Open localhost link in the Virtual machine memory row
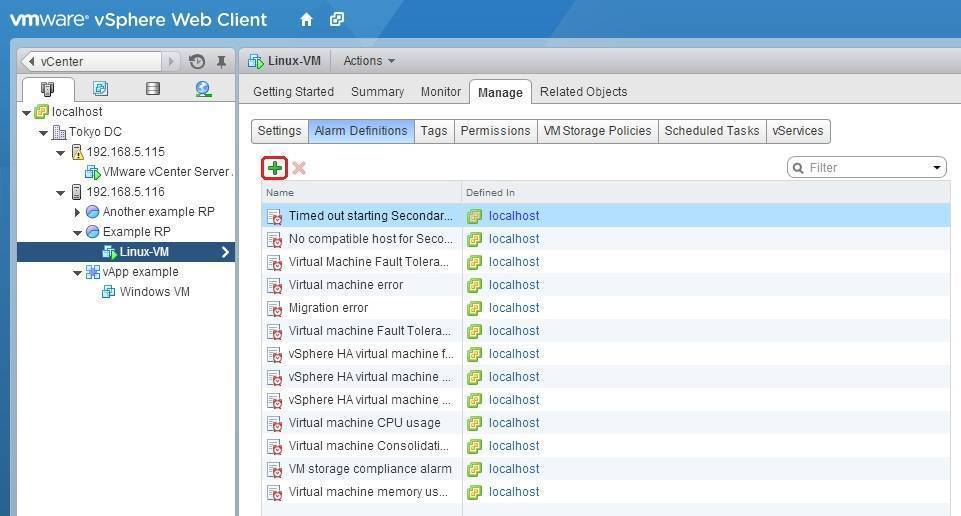Screen dimensions: 961x516 [514, 491]
